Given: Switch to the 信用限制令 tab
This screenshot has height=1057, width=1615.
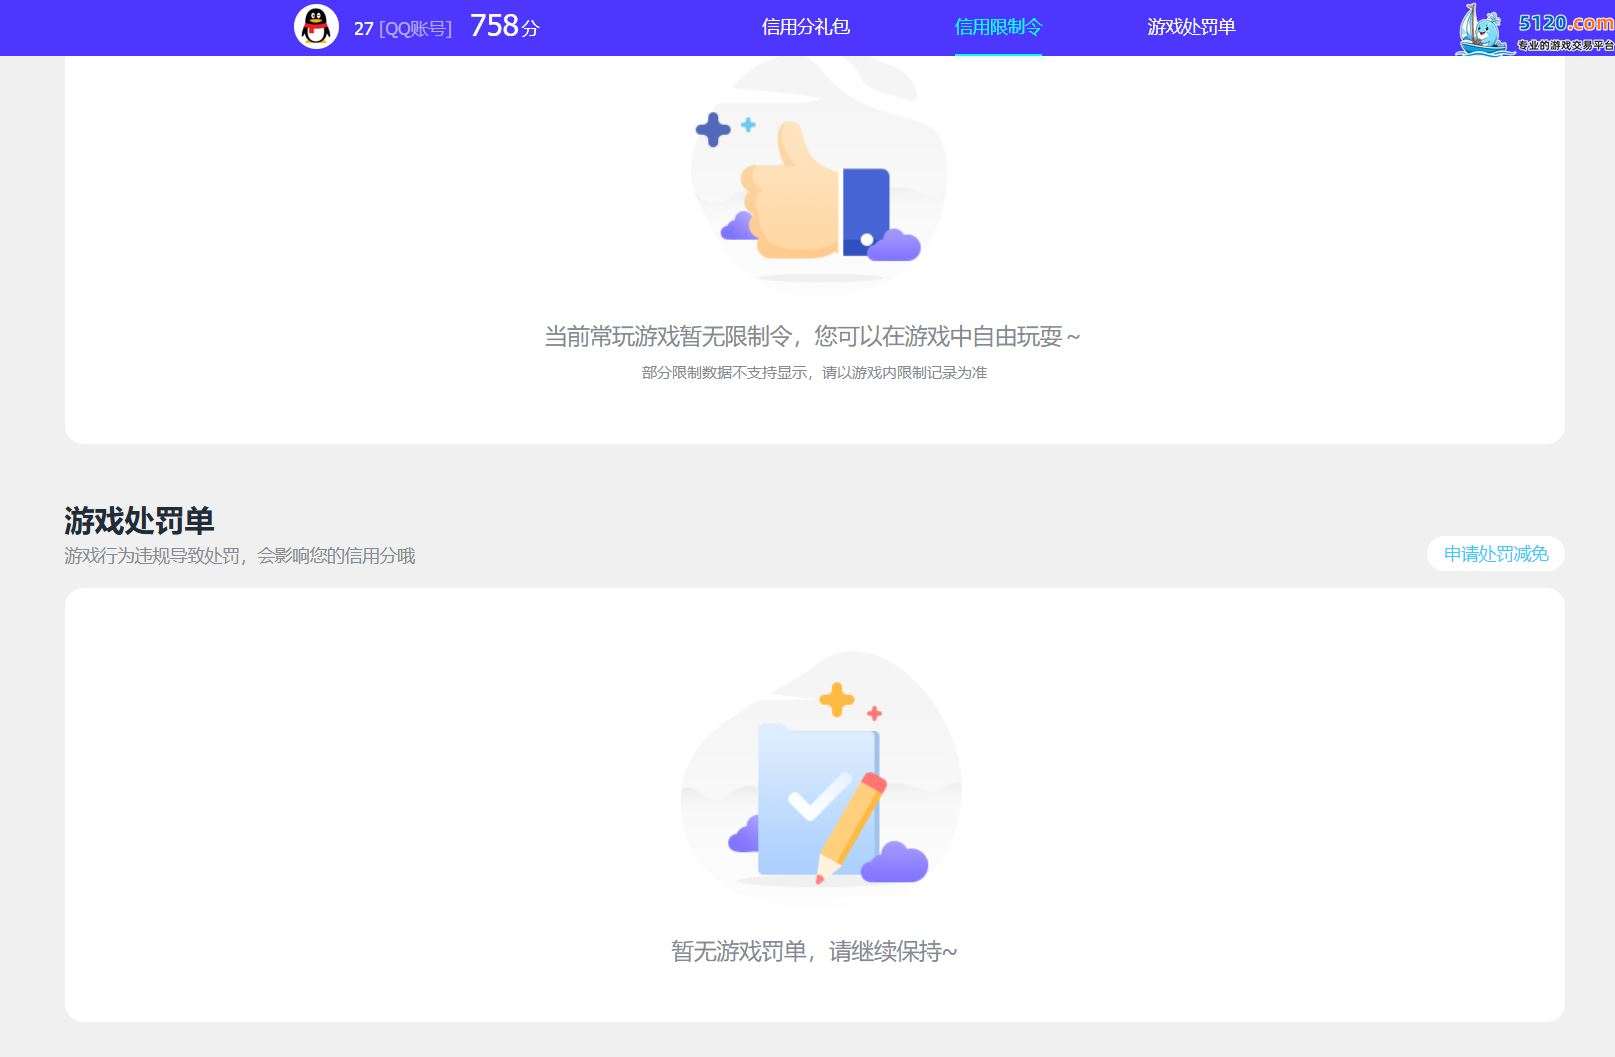Looking at the screenshot, I should pos(998,27).
